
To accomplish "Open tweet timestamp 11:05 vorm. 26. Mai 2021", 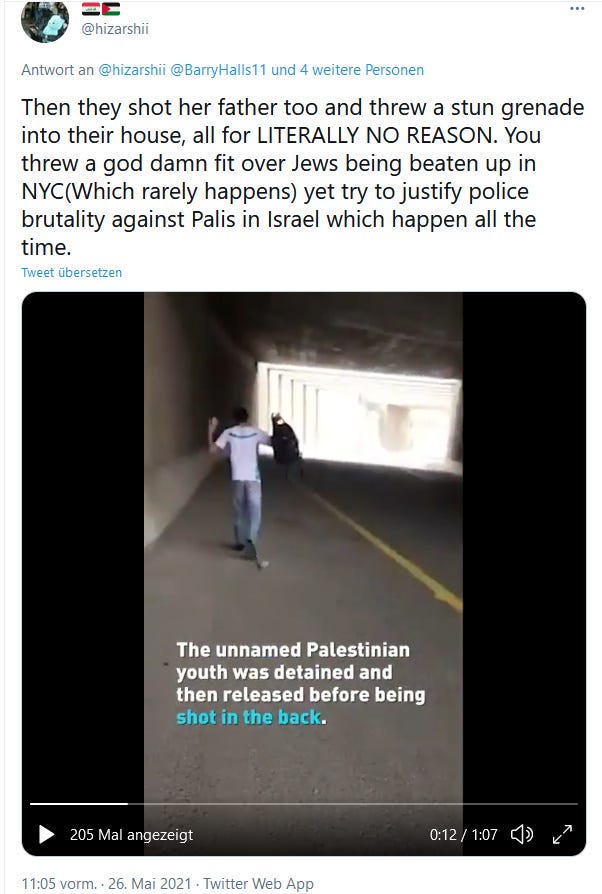I will (107, 883).
